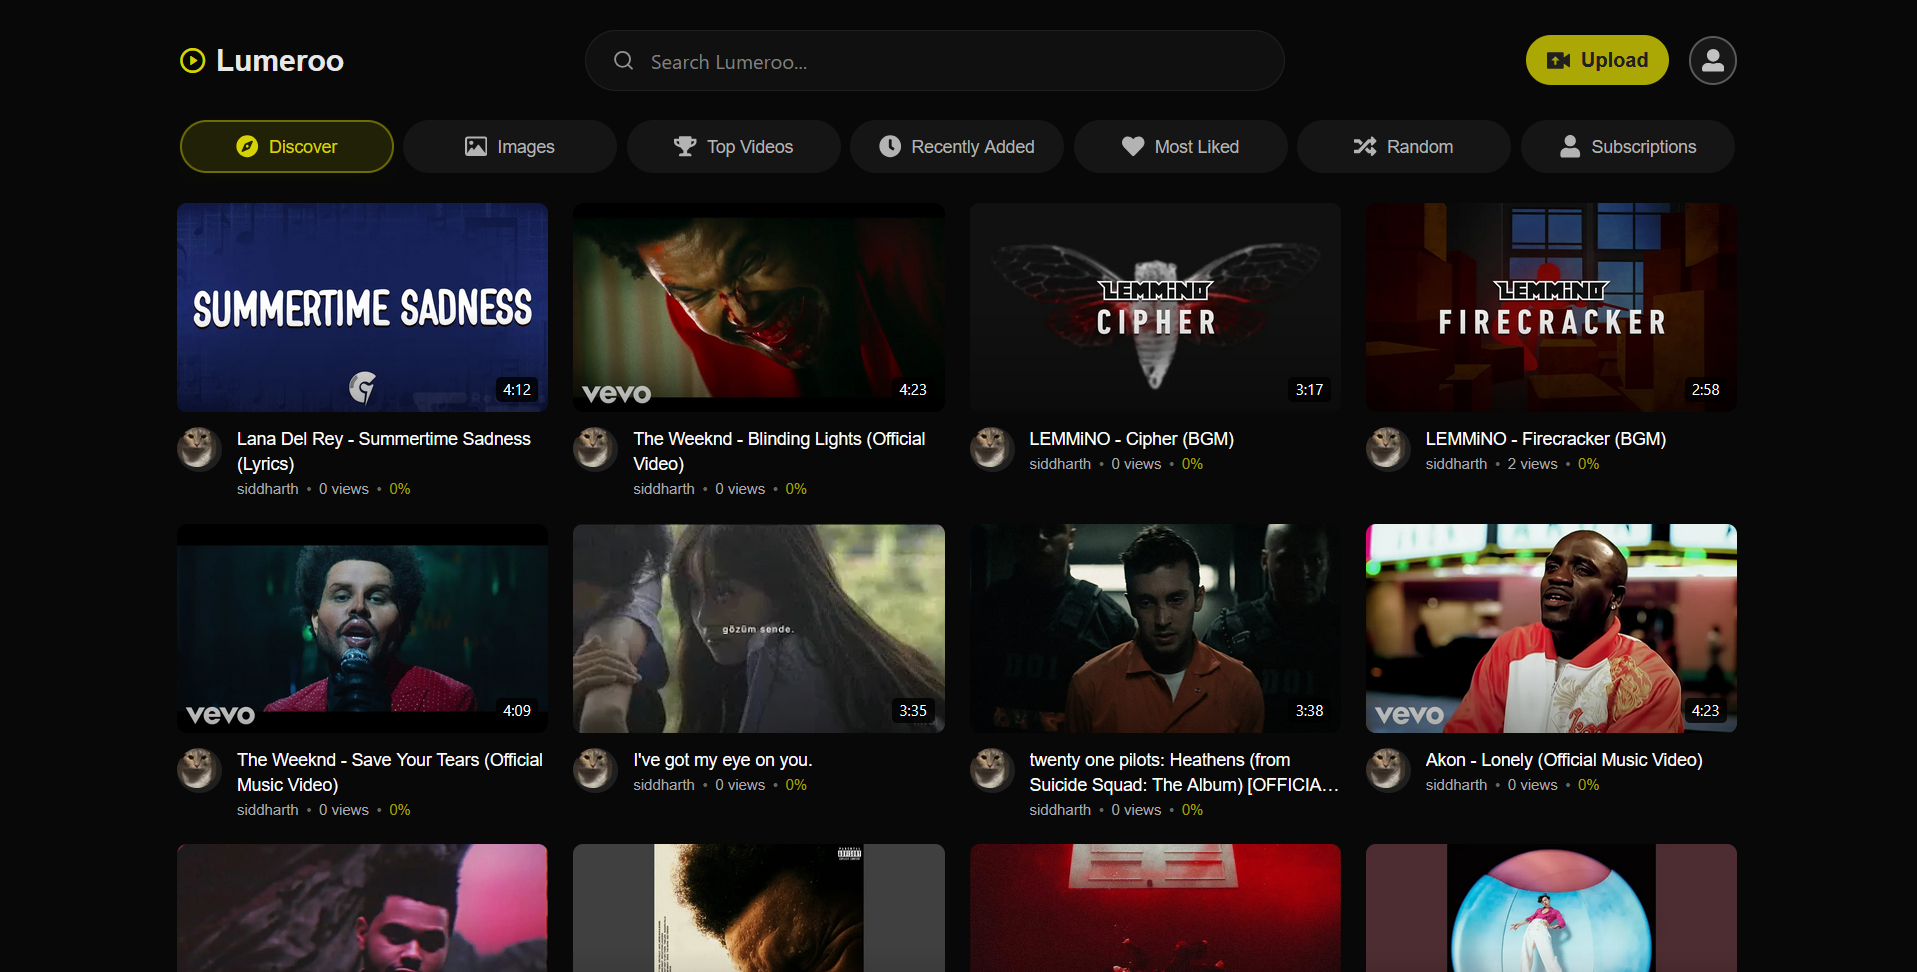The image size is (1917, 972).
Task: Open uploader avatar beside Save Your Tears
Action: 199,769
